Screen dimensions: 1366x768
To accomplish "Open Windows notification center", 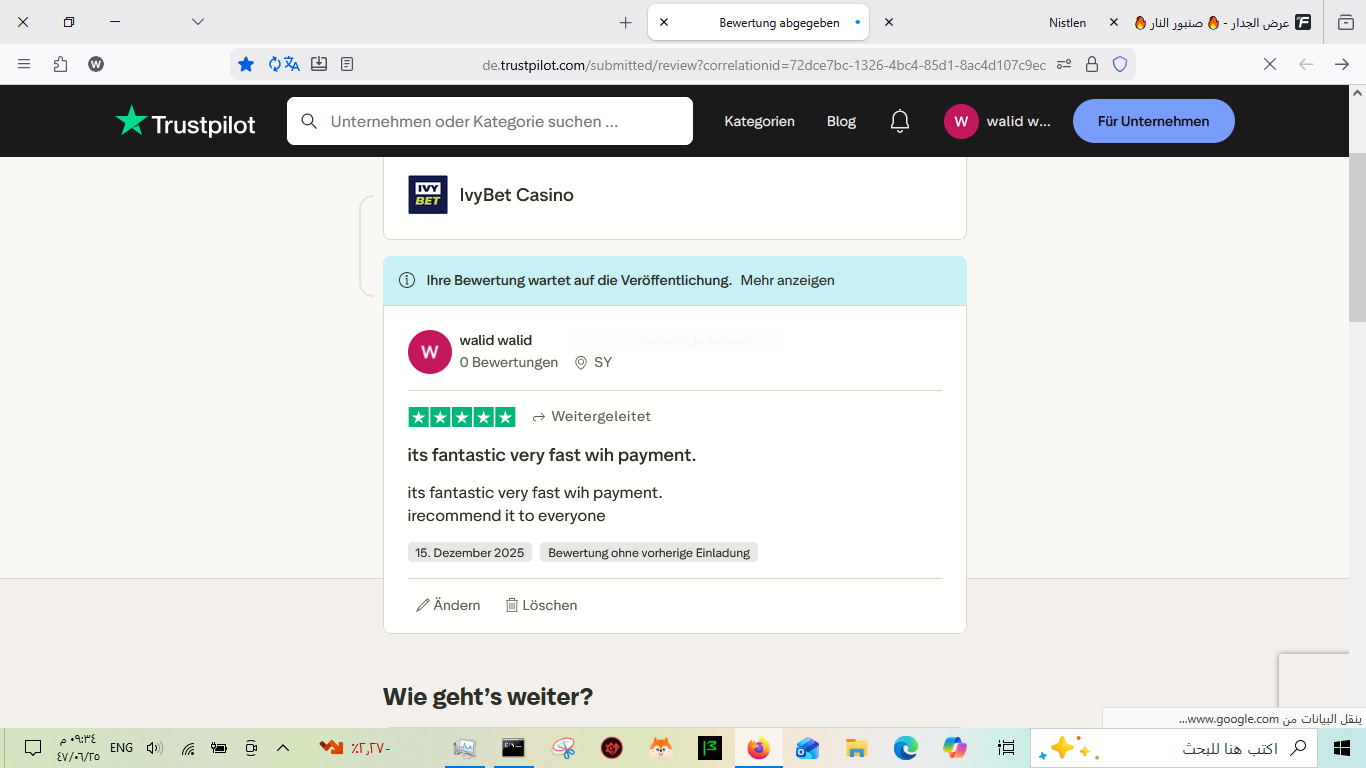I will coord(33,748).
